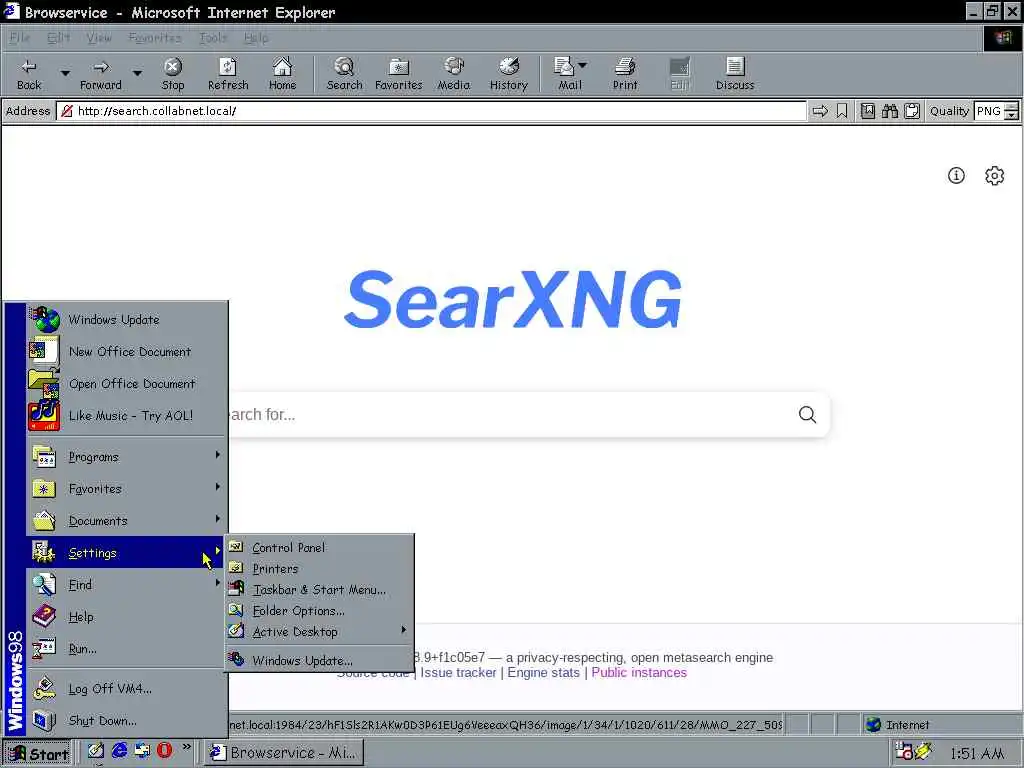The height and width of the screenshot is (768, 1024).
Task: Expand quick launch overflow chevron
Action: 187,747
